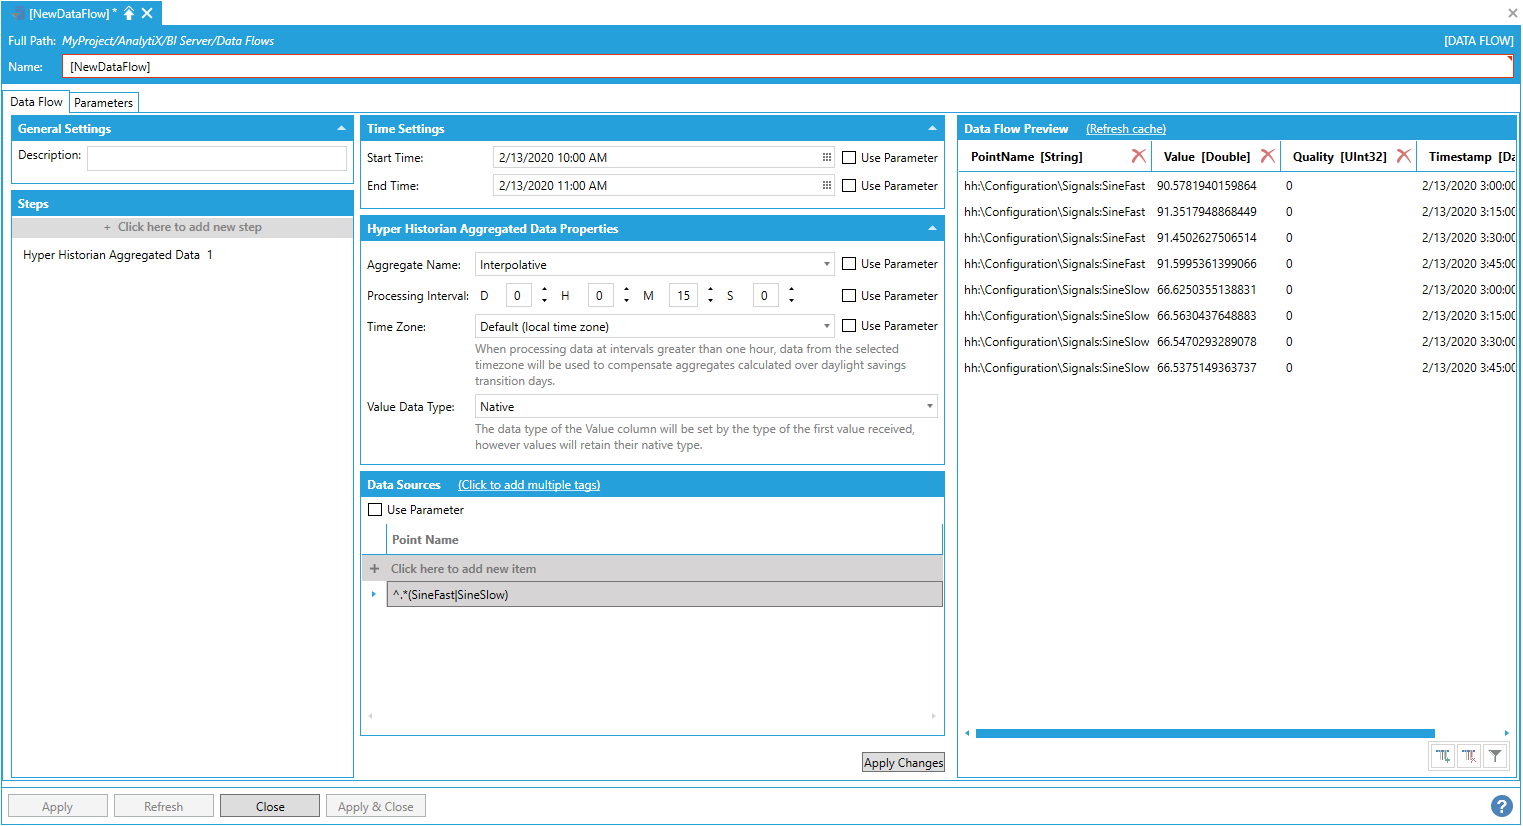1523x826 pixels.
Task: Tick Use Parameter for End Time
Action: click(x=849, y=186)
